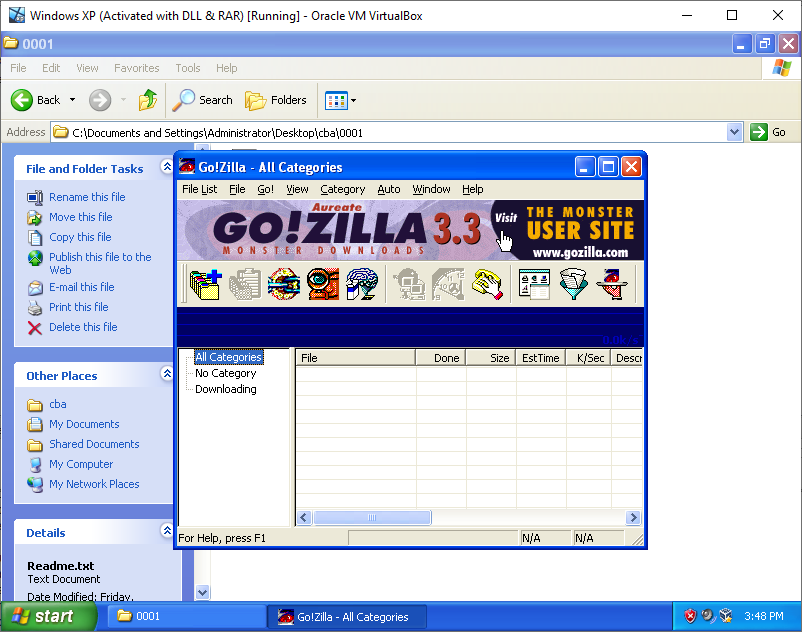
Task: Click the red X Delete this file icon
Action: click(34, 327)
